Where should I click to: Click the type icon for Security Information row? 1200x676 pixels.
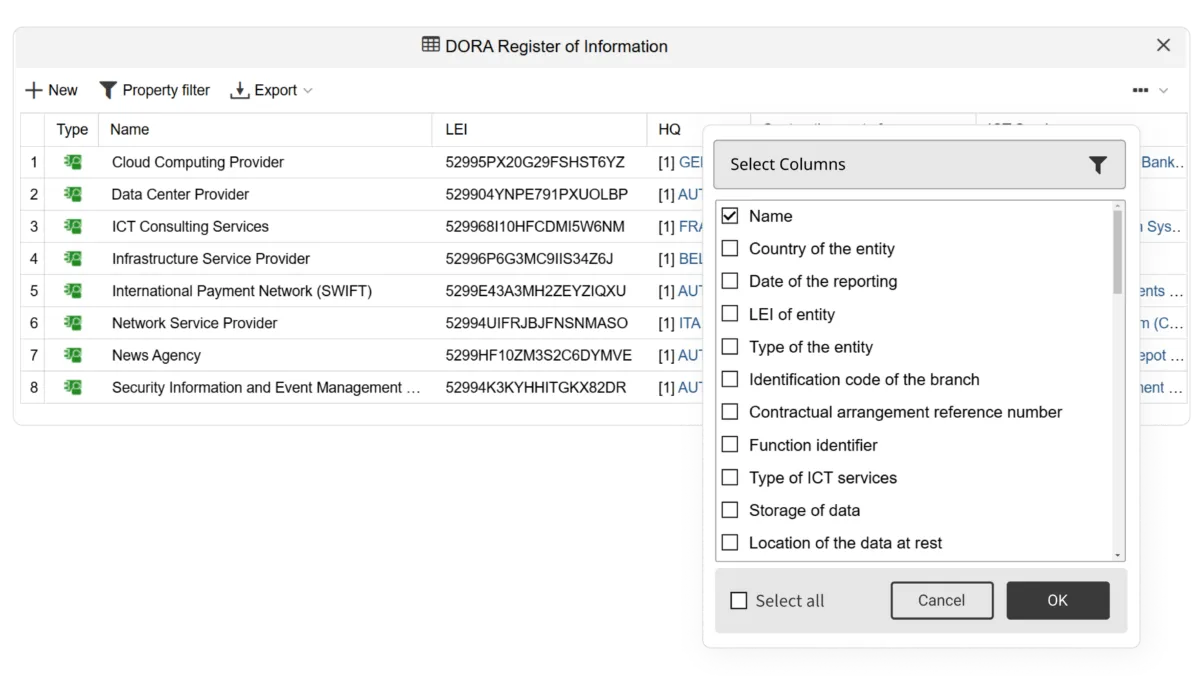coord(72,387)
